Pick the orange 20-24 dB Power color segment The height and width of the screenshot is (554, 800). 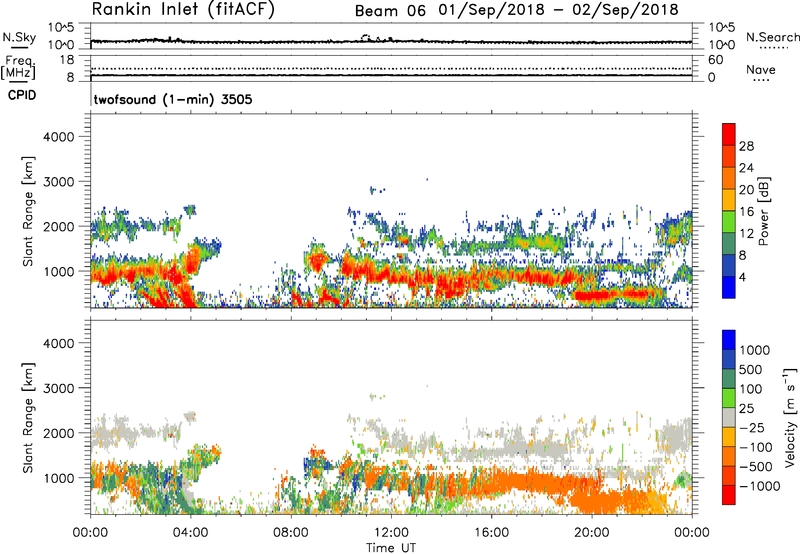point(729,178)
